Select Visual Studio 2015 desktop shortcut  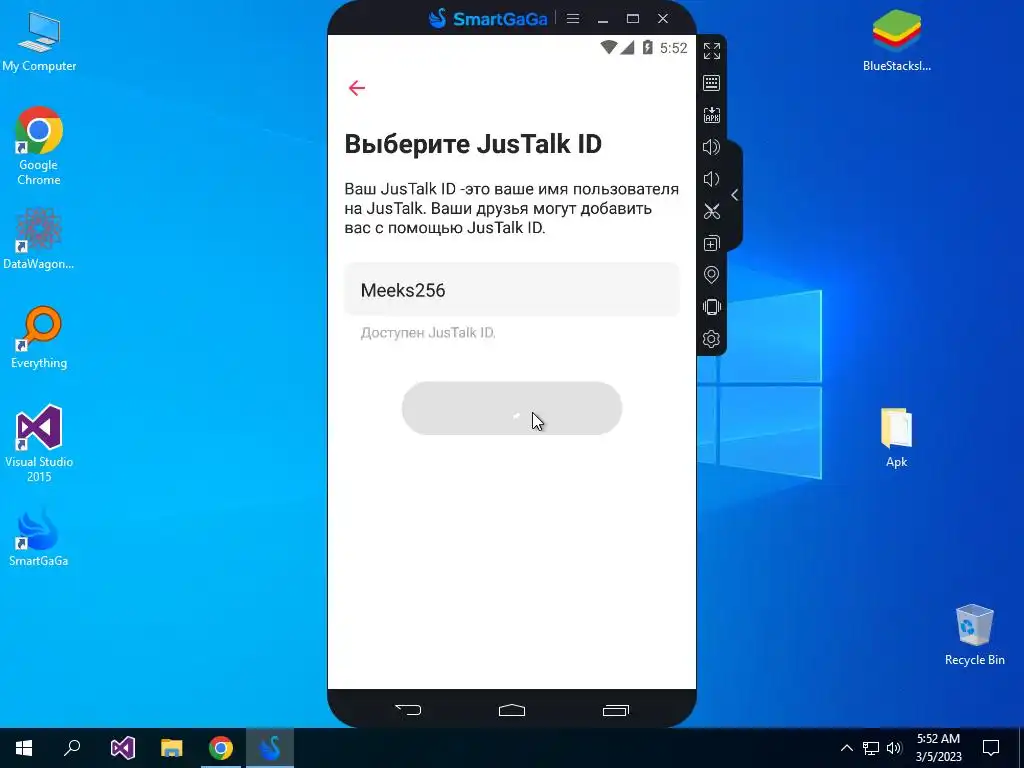pyautogui.click(x=39, y=444)
